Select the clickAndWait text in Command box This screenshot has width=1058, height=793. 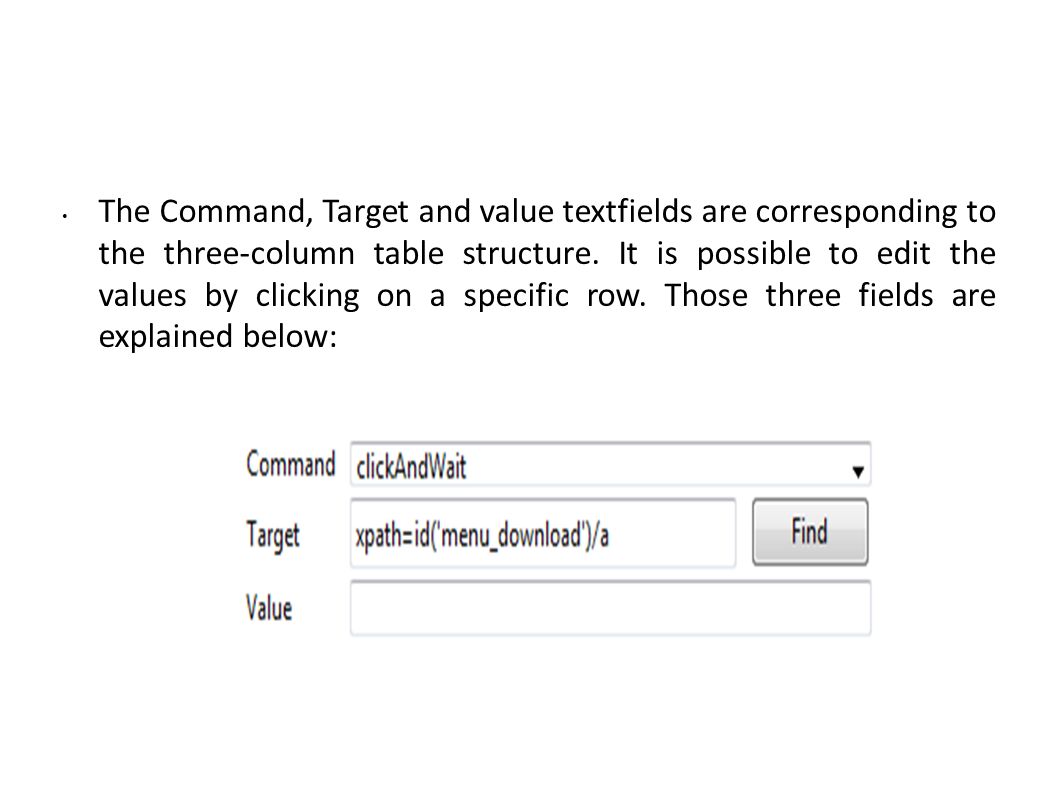pos(411,466)
